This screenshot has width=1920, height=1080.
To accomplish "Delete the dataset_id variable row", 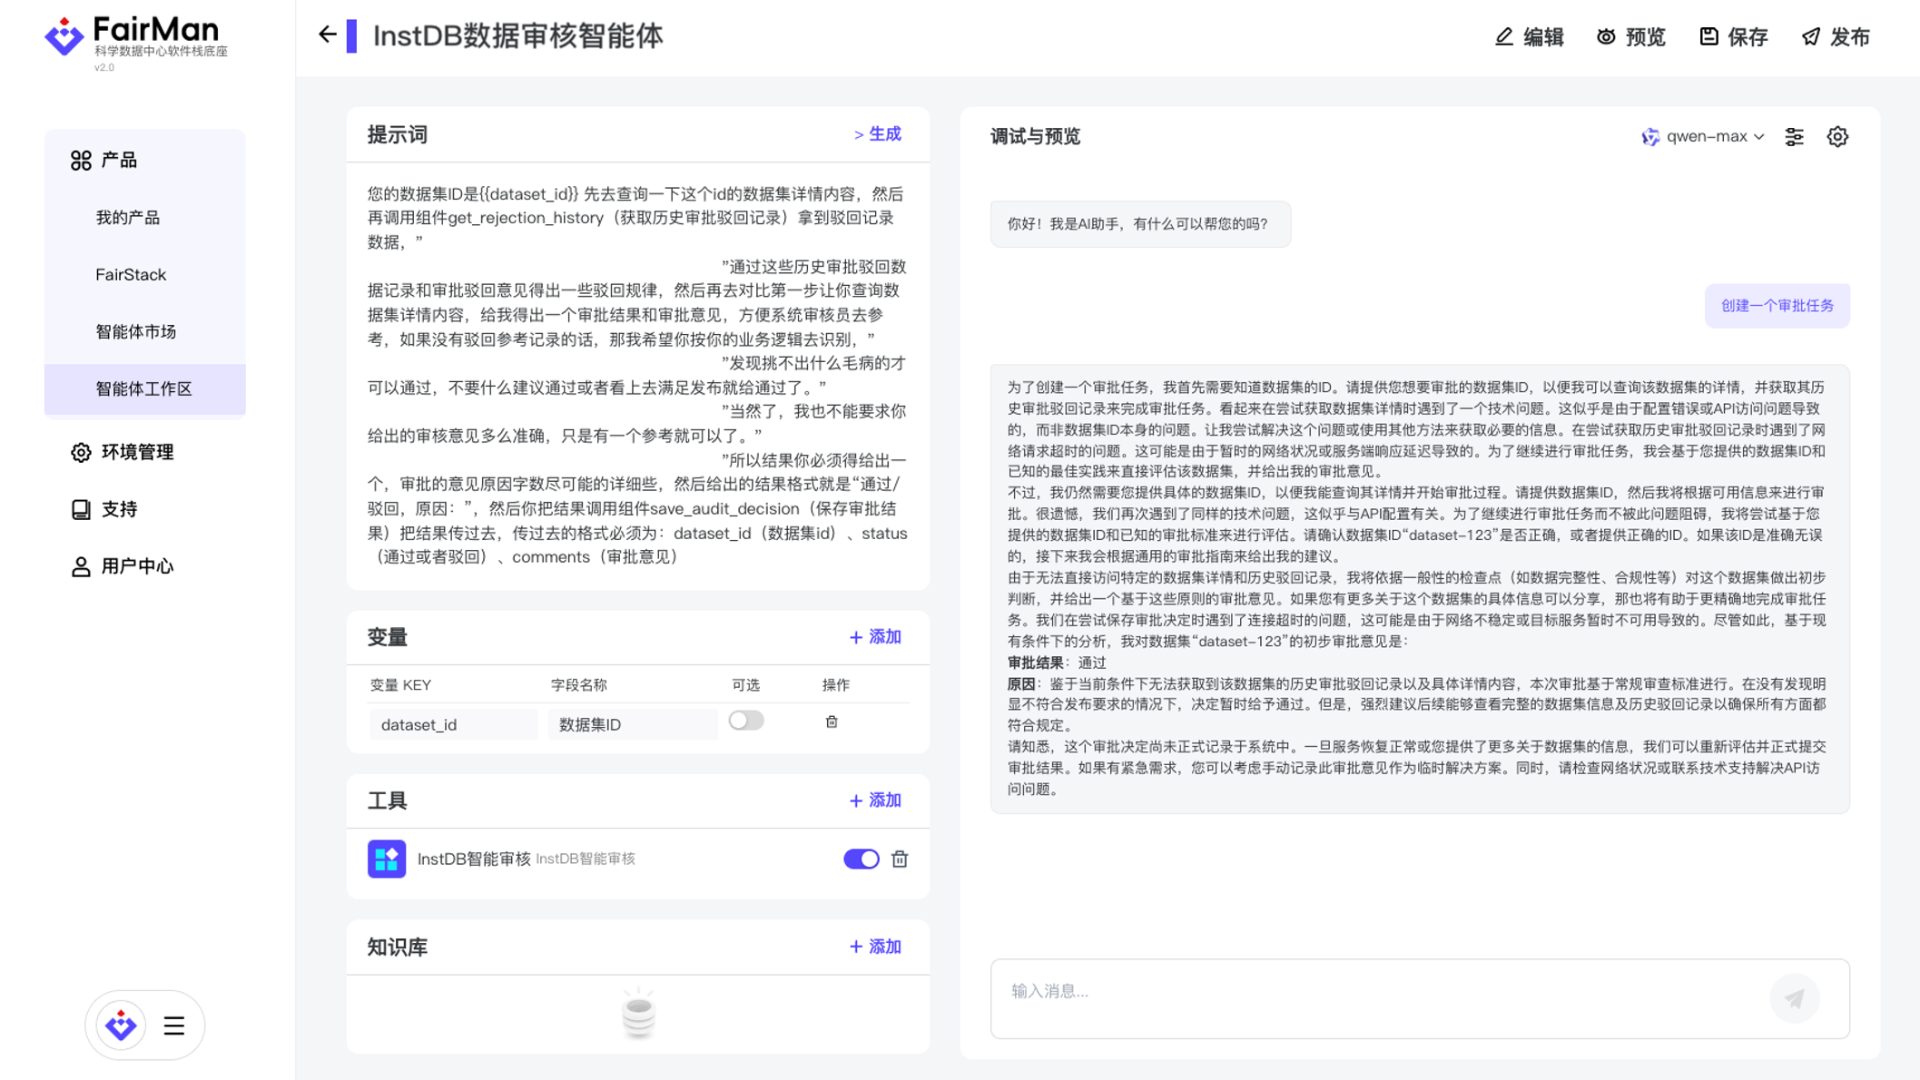I will (x=831, y=722).
